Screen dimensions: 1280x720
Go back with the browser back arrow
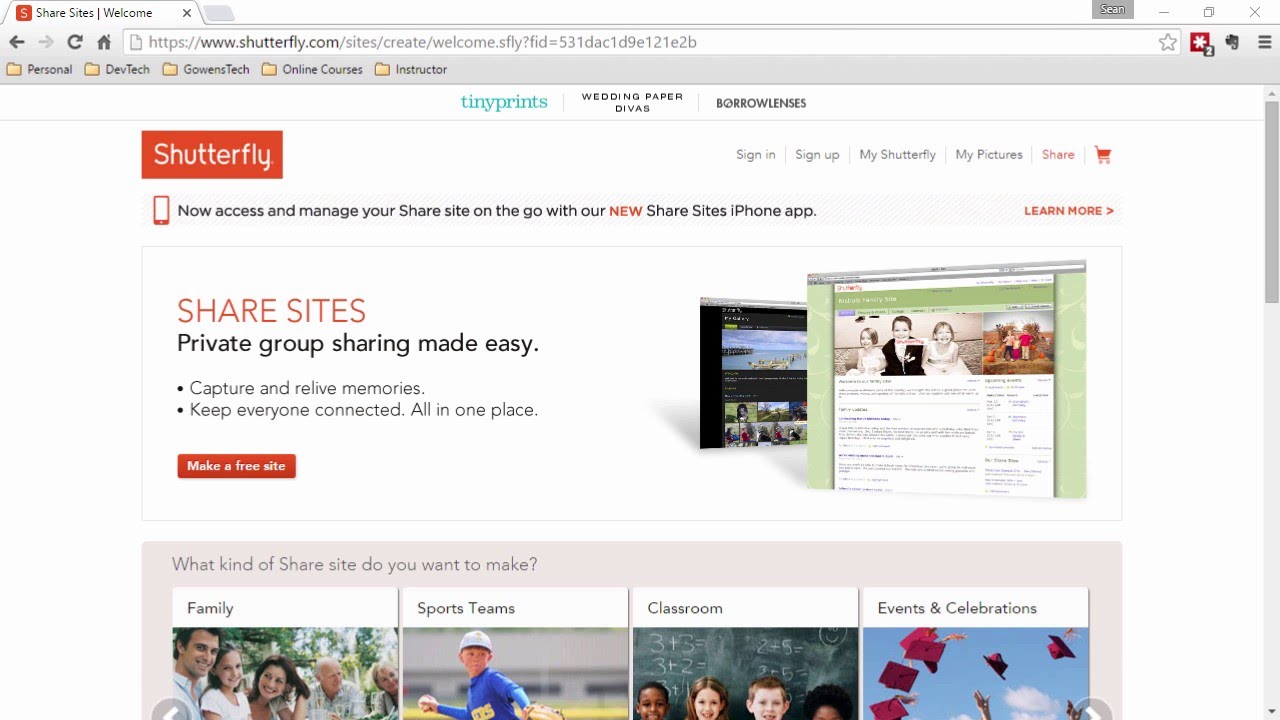(x=17, y=42)
